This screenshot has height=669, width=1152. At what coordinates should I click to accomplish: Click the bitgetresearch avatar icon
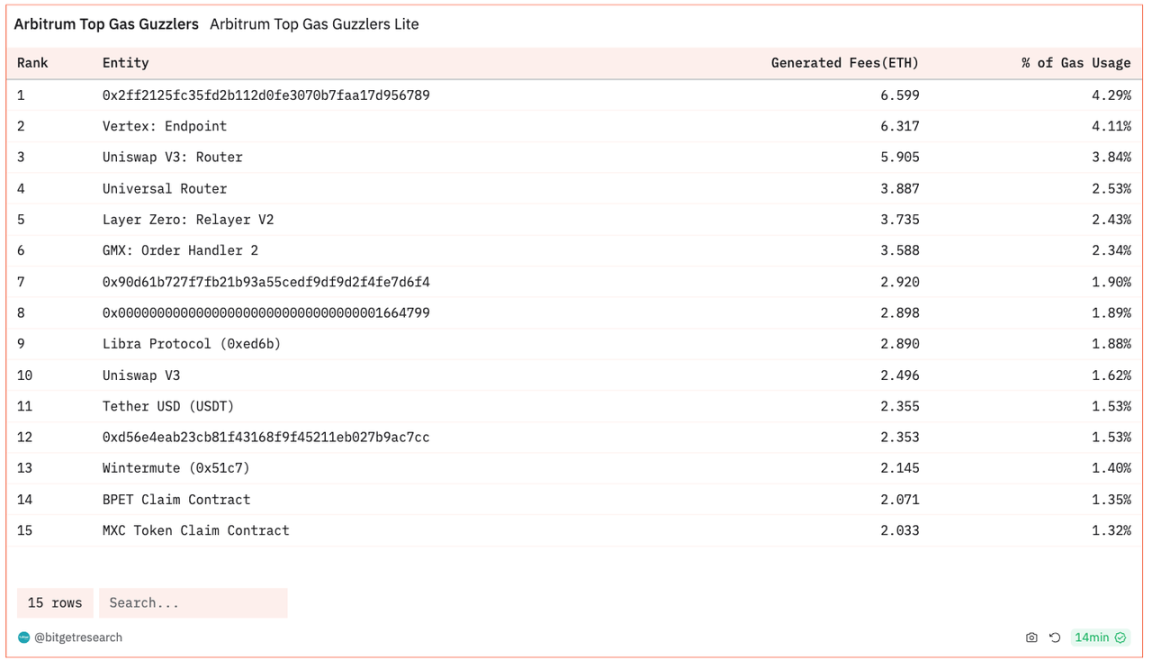pyautogui.click(x=24, y=638)
